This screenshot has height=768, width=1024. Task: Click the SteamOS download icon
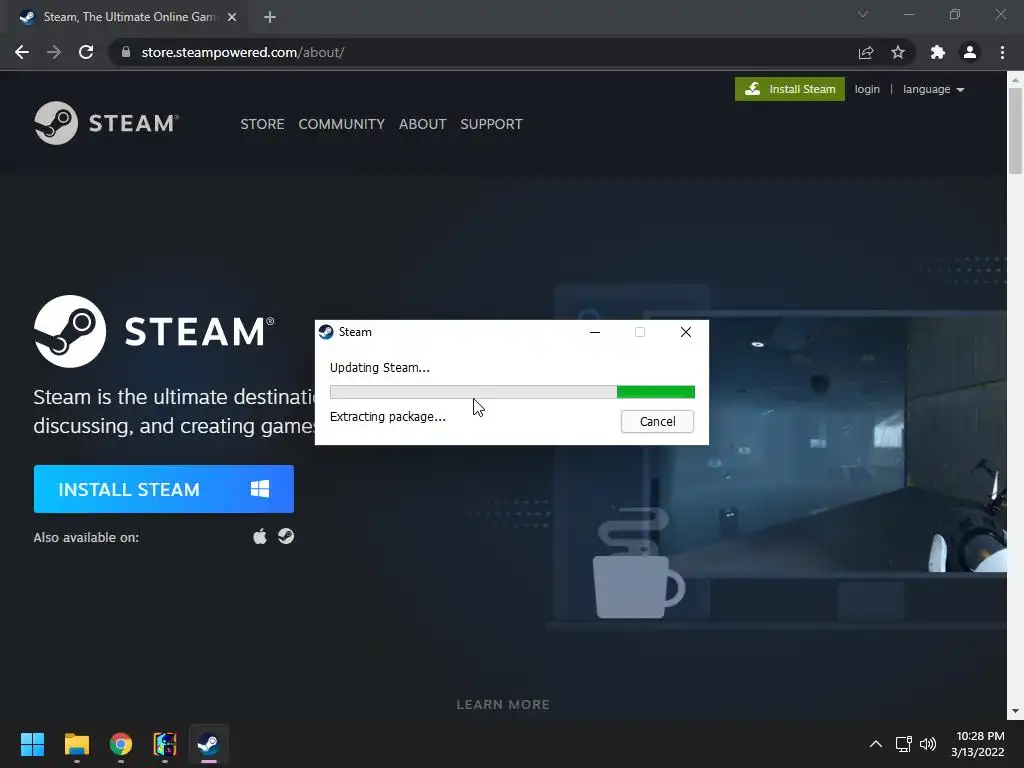pyautogui.click(x=286, y=536)
